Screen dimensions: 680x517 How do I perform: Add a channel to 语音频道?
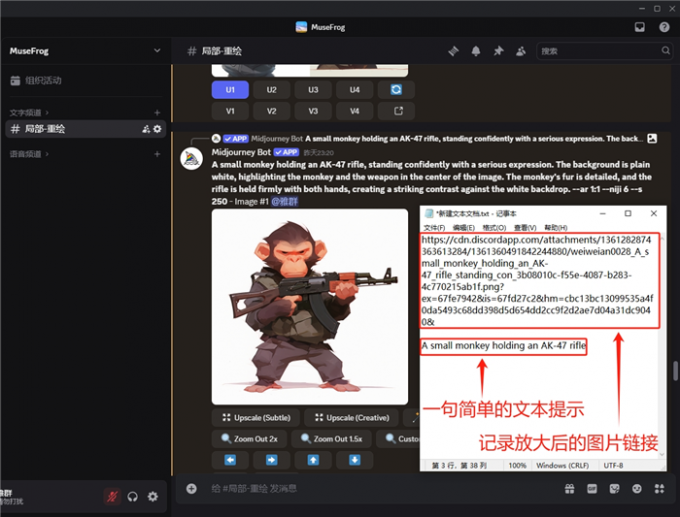(x=157, y=154)
